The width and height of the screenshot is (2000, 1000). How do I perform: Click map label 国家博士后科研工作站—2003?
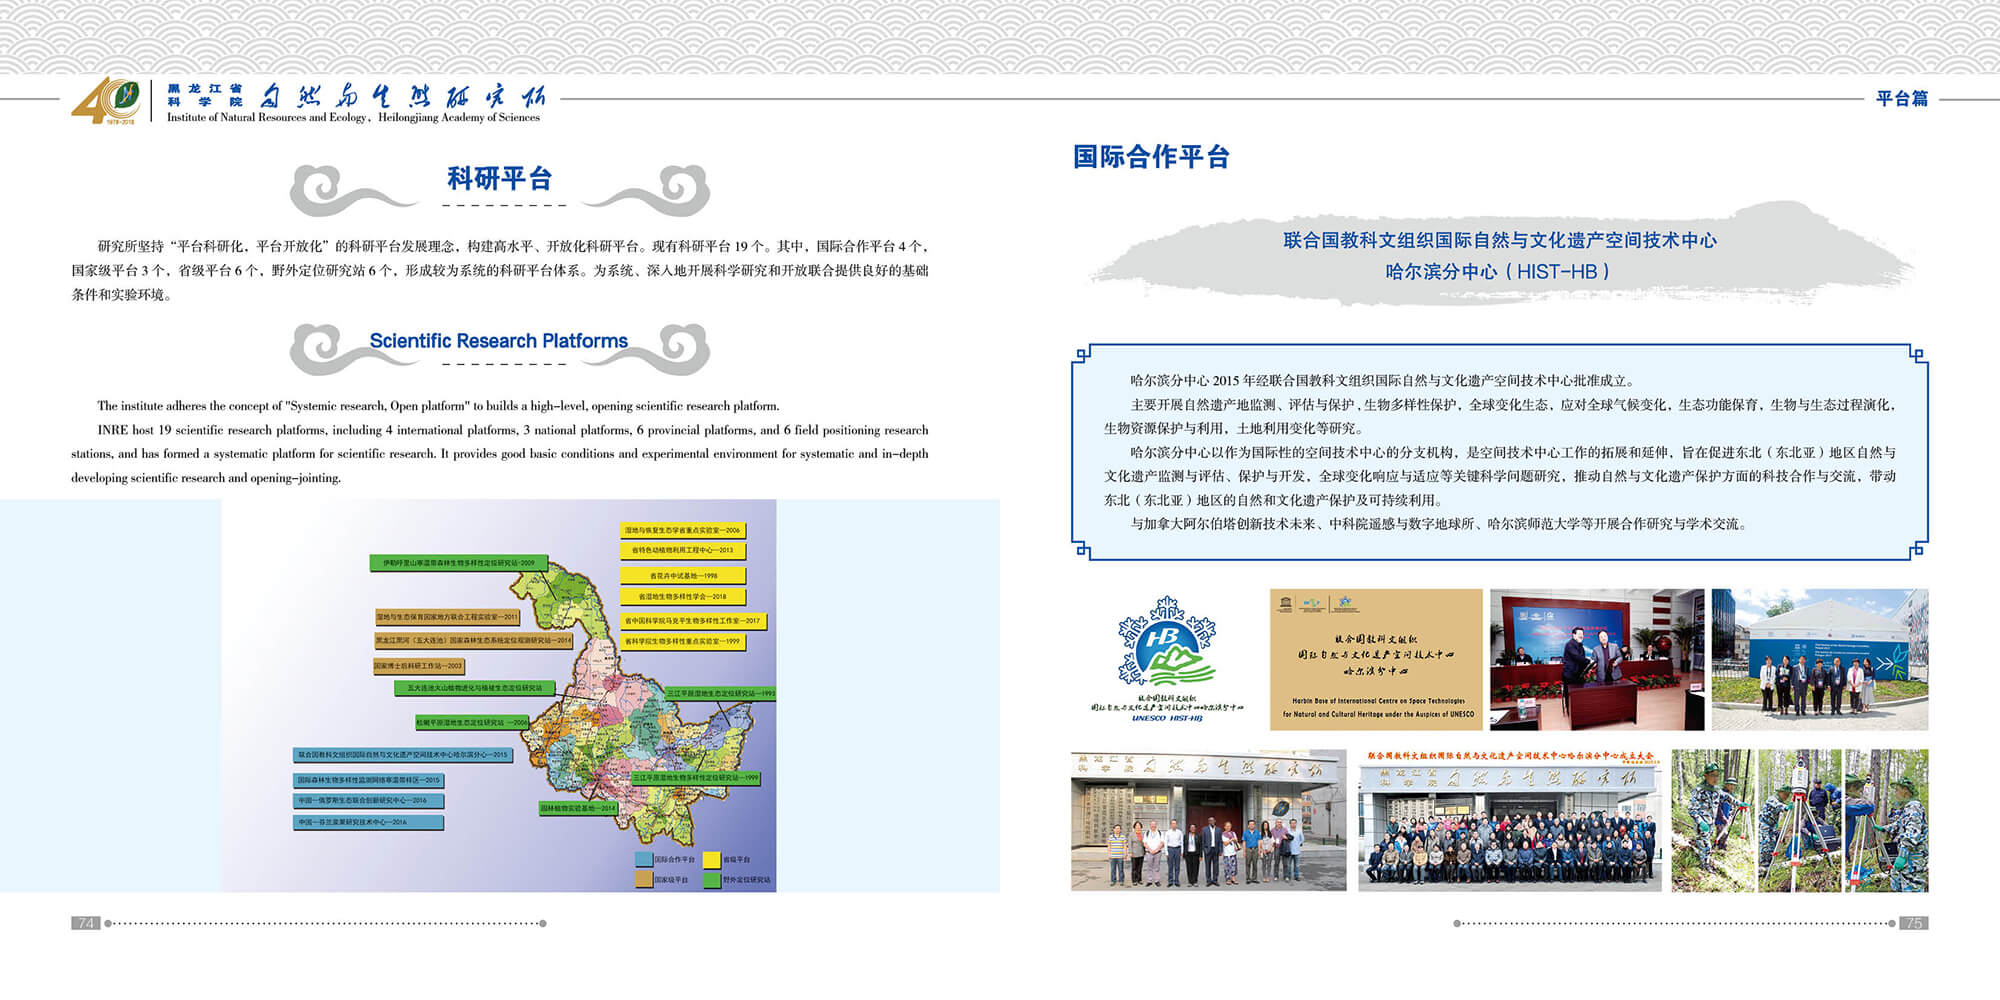click(419, 666)
